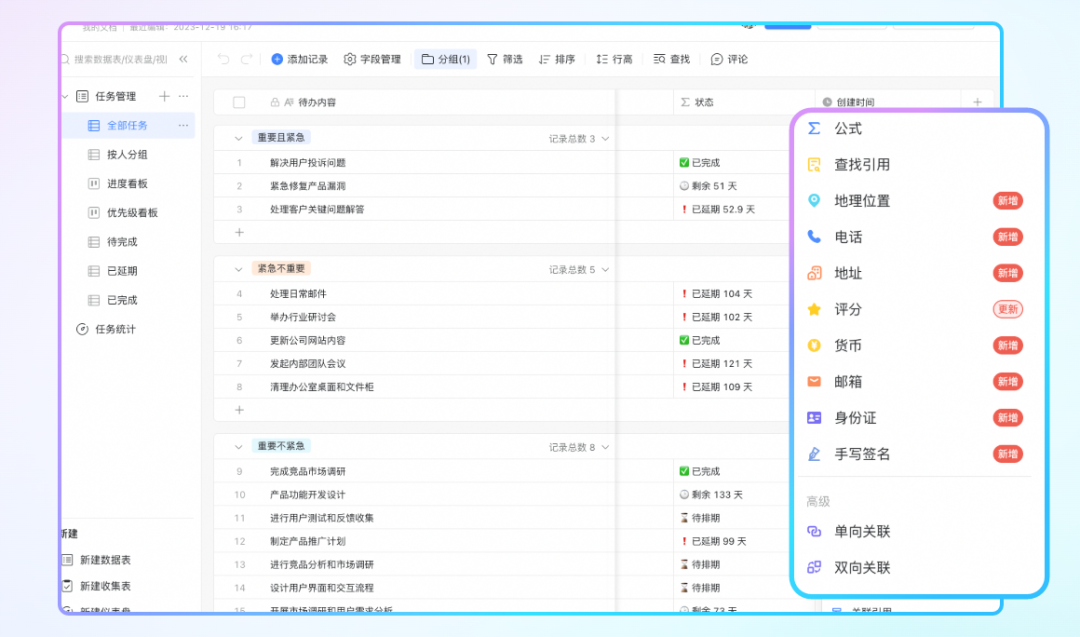Click 新建数据表 link

click(x=105, y=560)
